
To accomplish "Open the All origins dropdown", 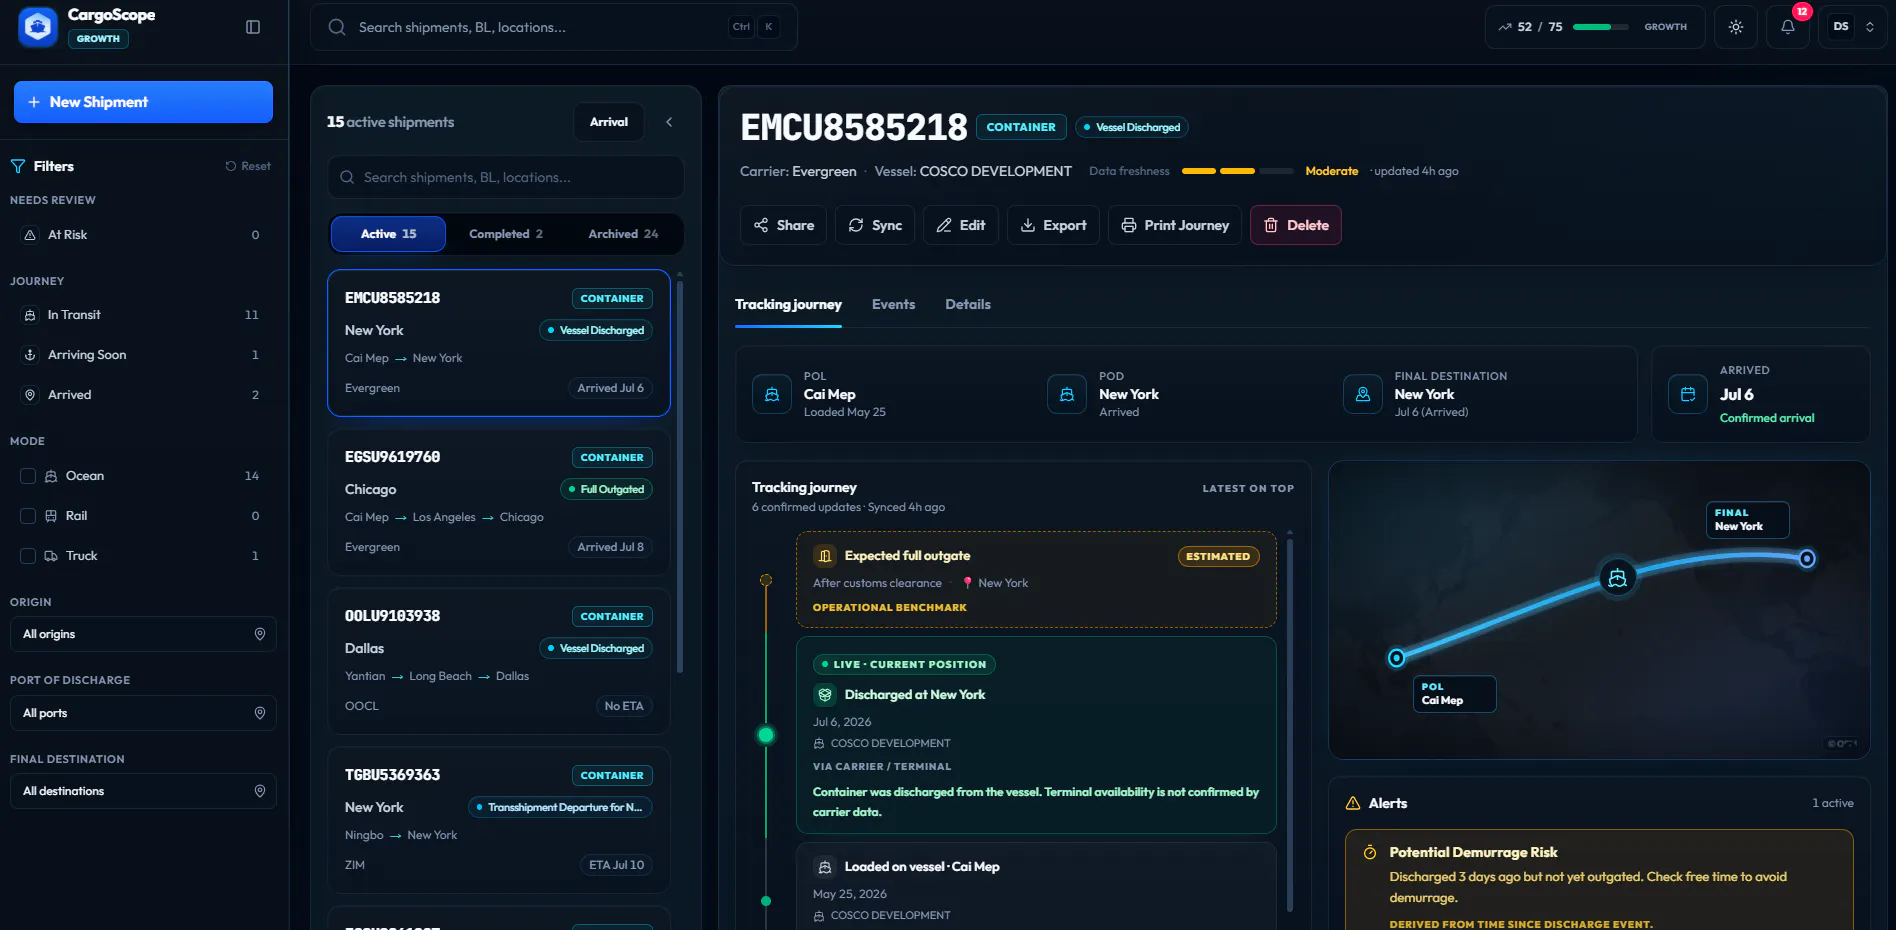I will point(143,634).
